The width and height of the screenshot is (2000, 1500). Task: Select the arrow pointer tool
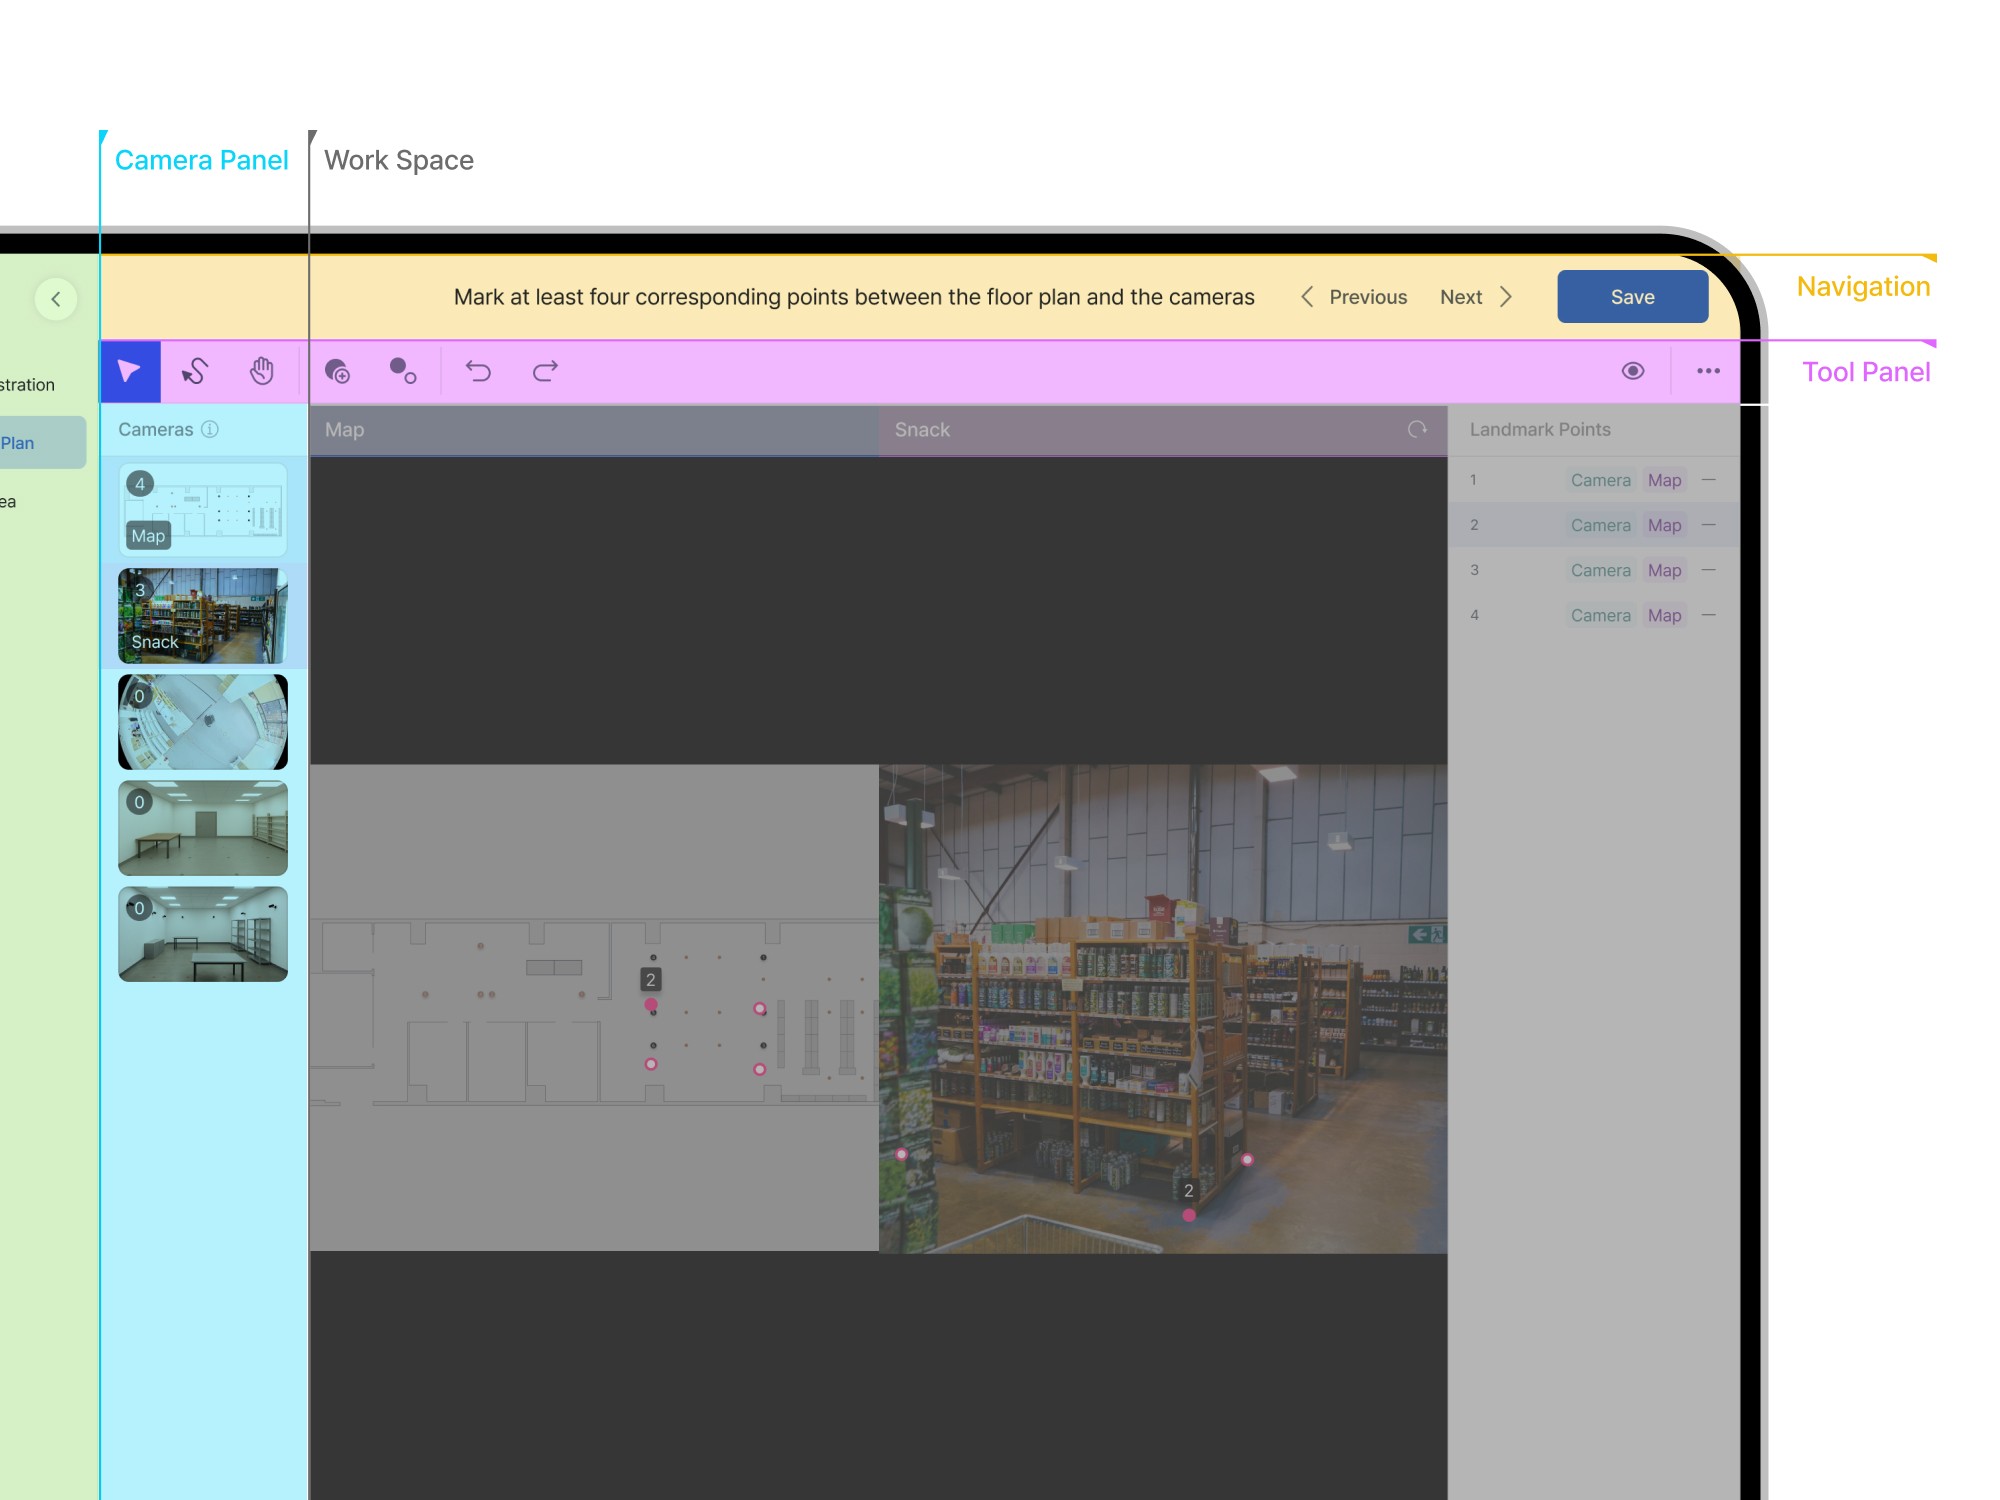130,372
